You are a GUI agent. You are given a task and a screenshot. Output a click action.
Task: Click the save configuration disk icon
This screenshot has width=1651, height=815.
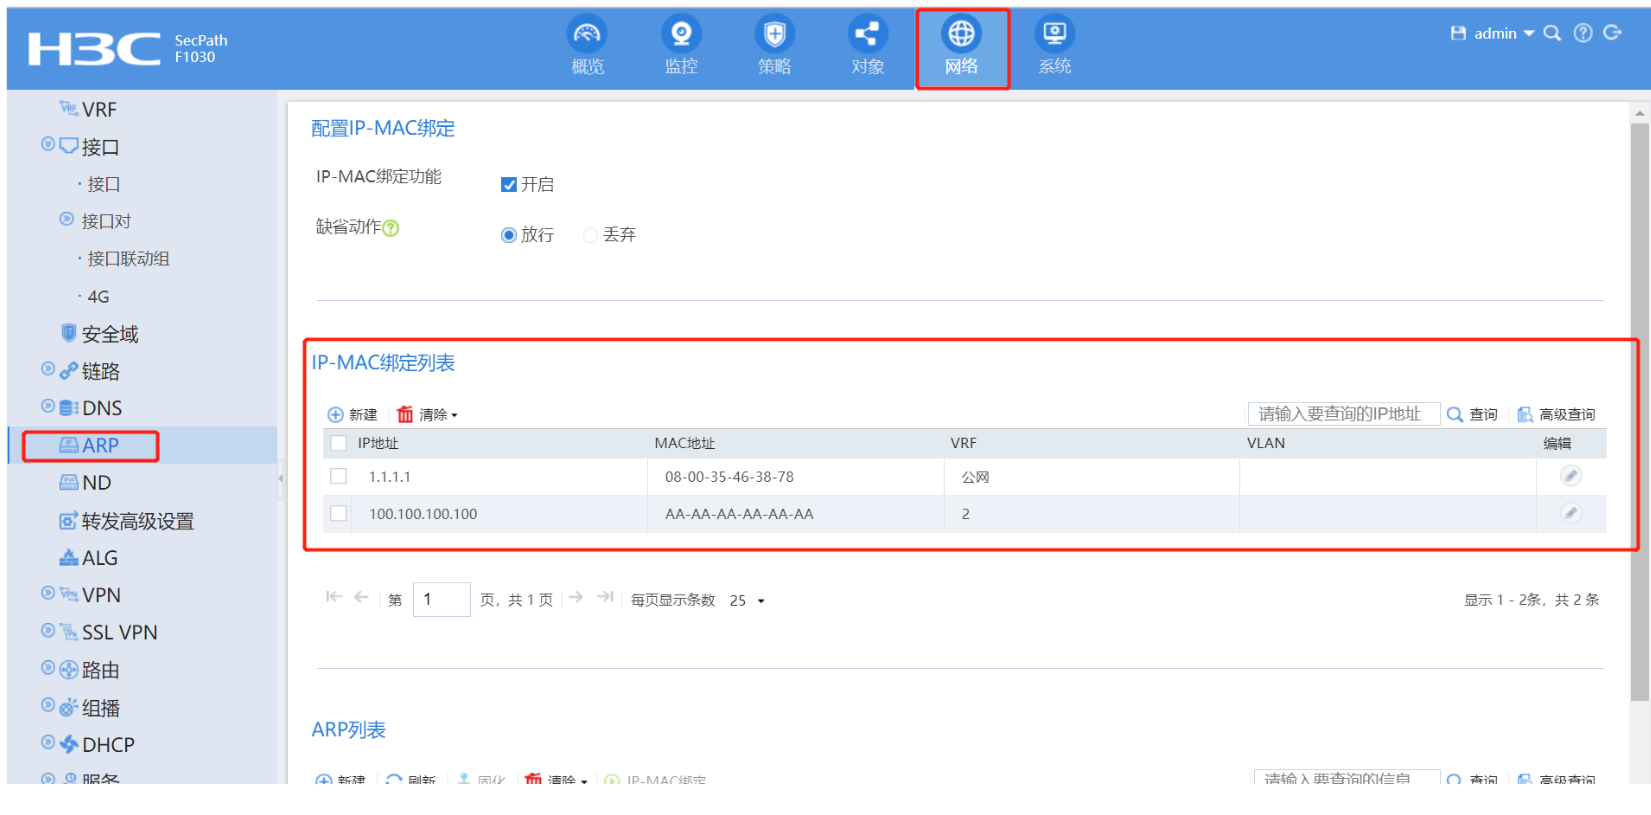click(1458, 33)
